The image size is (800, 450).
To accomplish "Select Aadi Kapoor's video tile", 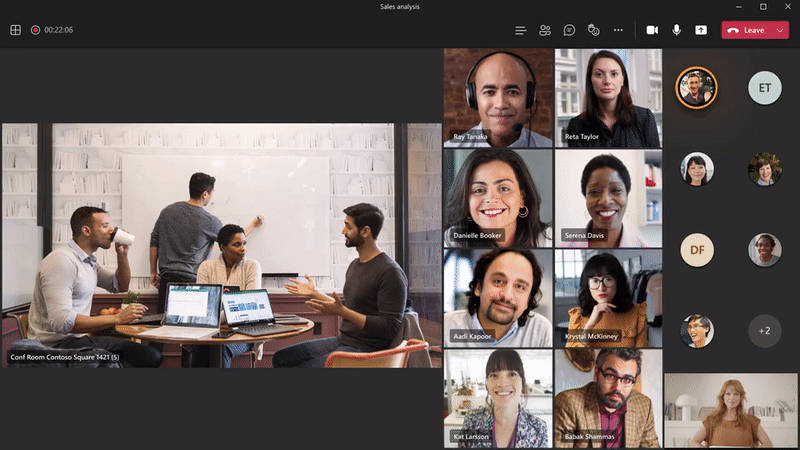I will tap(498, 298).
